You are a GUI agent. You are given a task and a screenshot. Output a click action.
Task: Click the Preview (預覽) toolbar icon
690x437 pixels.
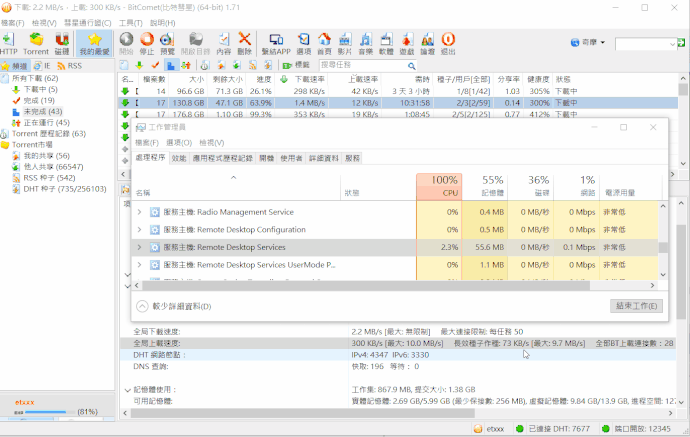[x=167, y=44]
